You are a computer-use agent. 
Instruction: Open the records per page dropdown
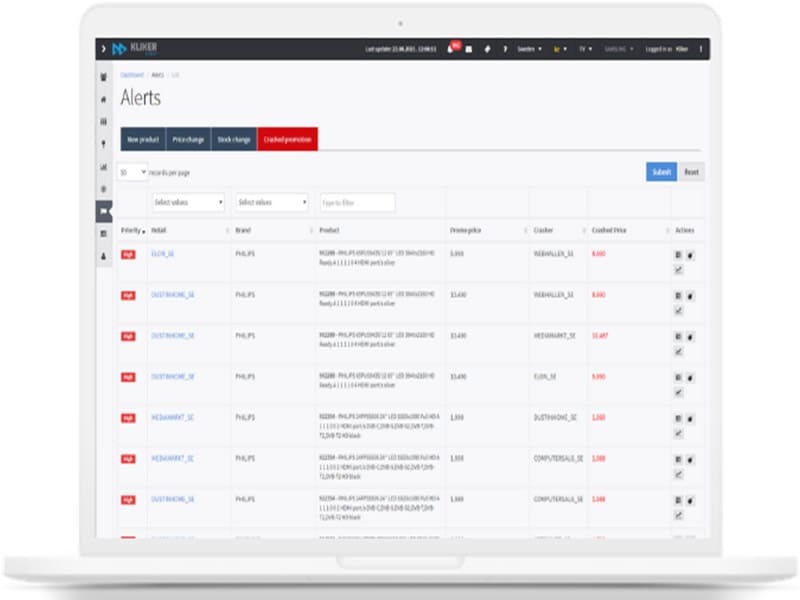click(133, 172)
